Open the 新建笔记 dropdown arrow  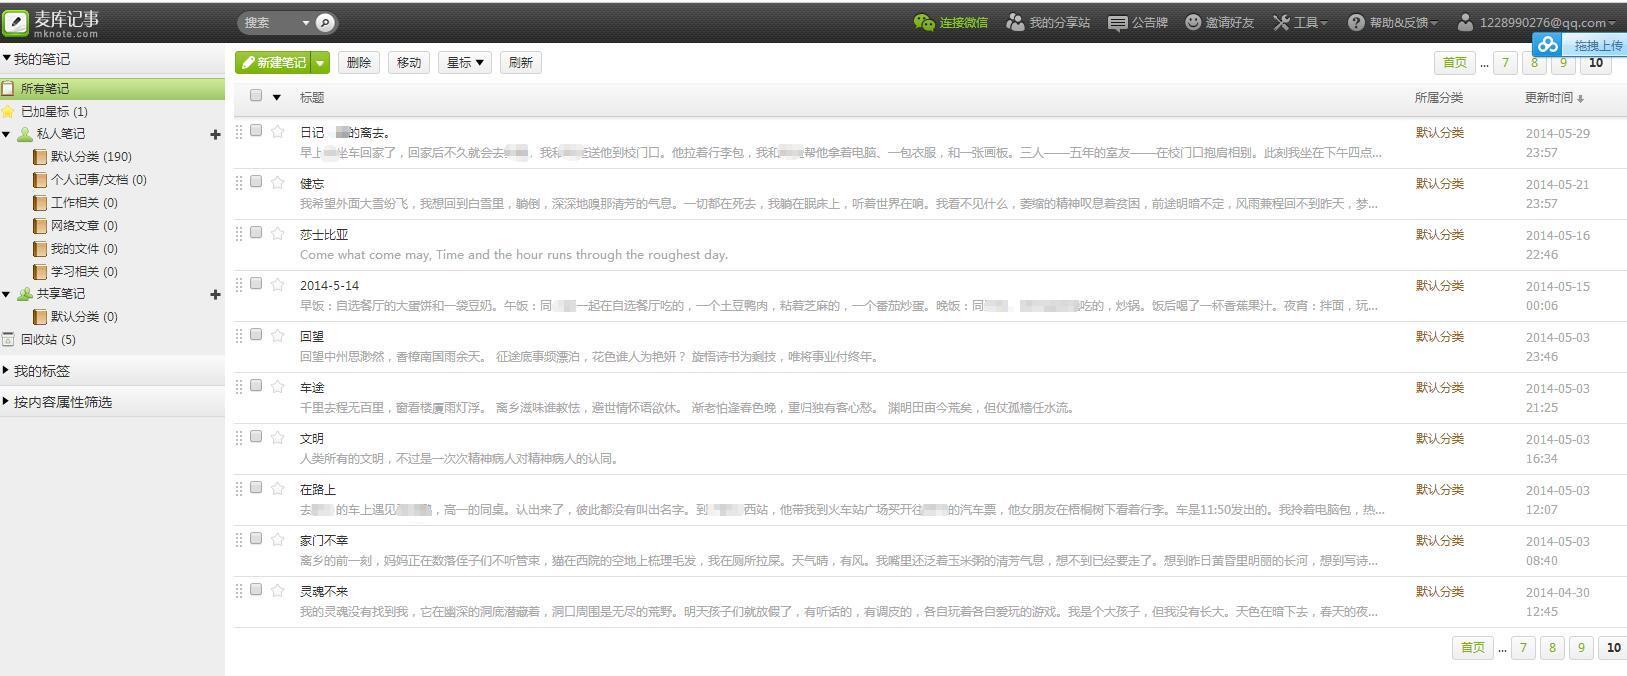coord(320,62)
